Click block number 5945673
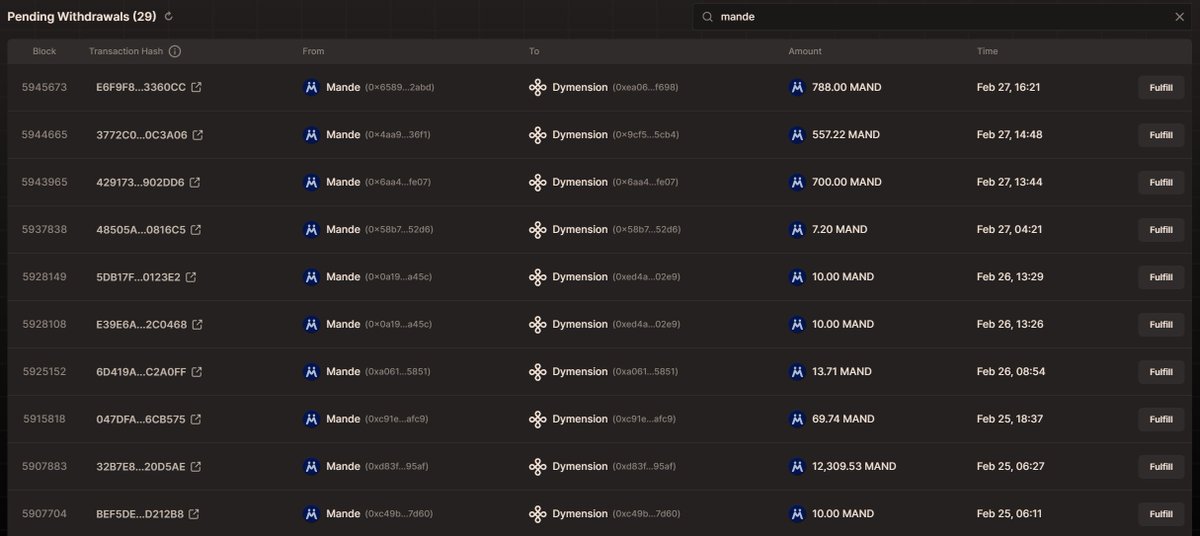1200x536 pixels. pyautogui.click(x=45, y=87)
